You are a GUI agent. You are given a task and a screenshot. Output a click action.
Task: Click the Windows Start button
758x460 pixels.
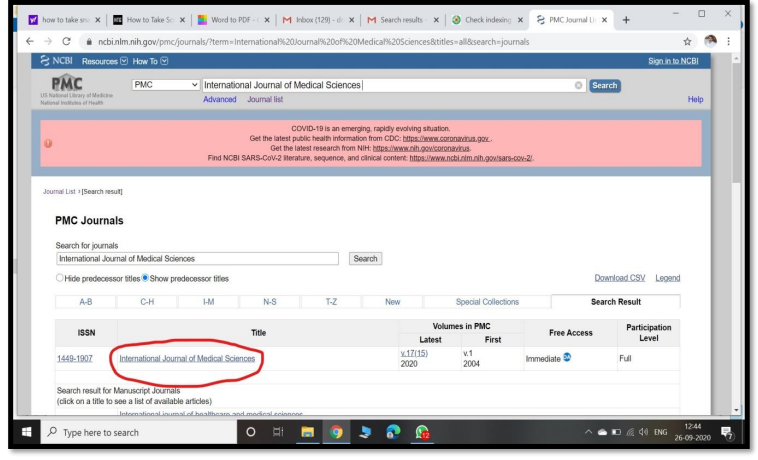tap(19, 432)
